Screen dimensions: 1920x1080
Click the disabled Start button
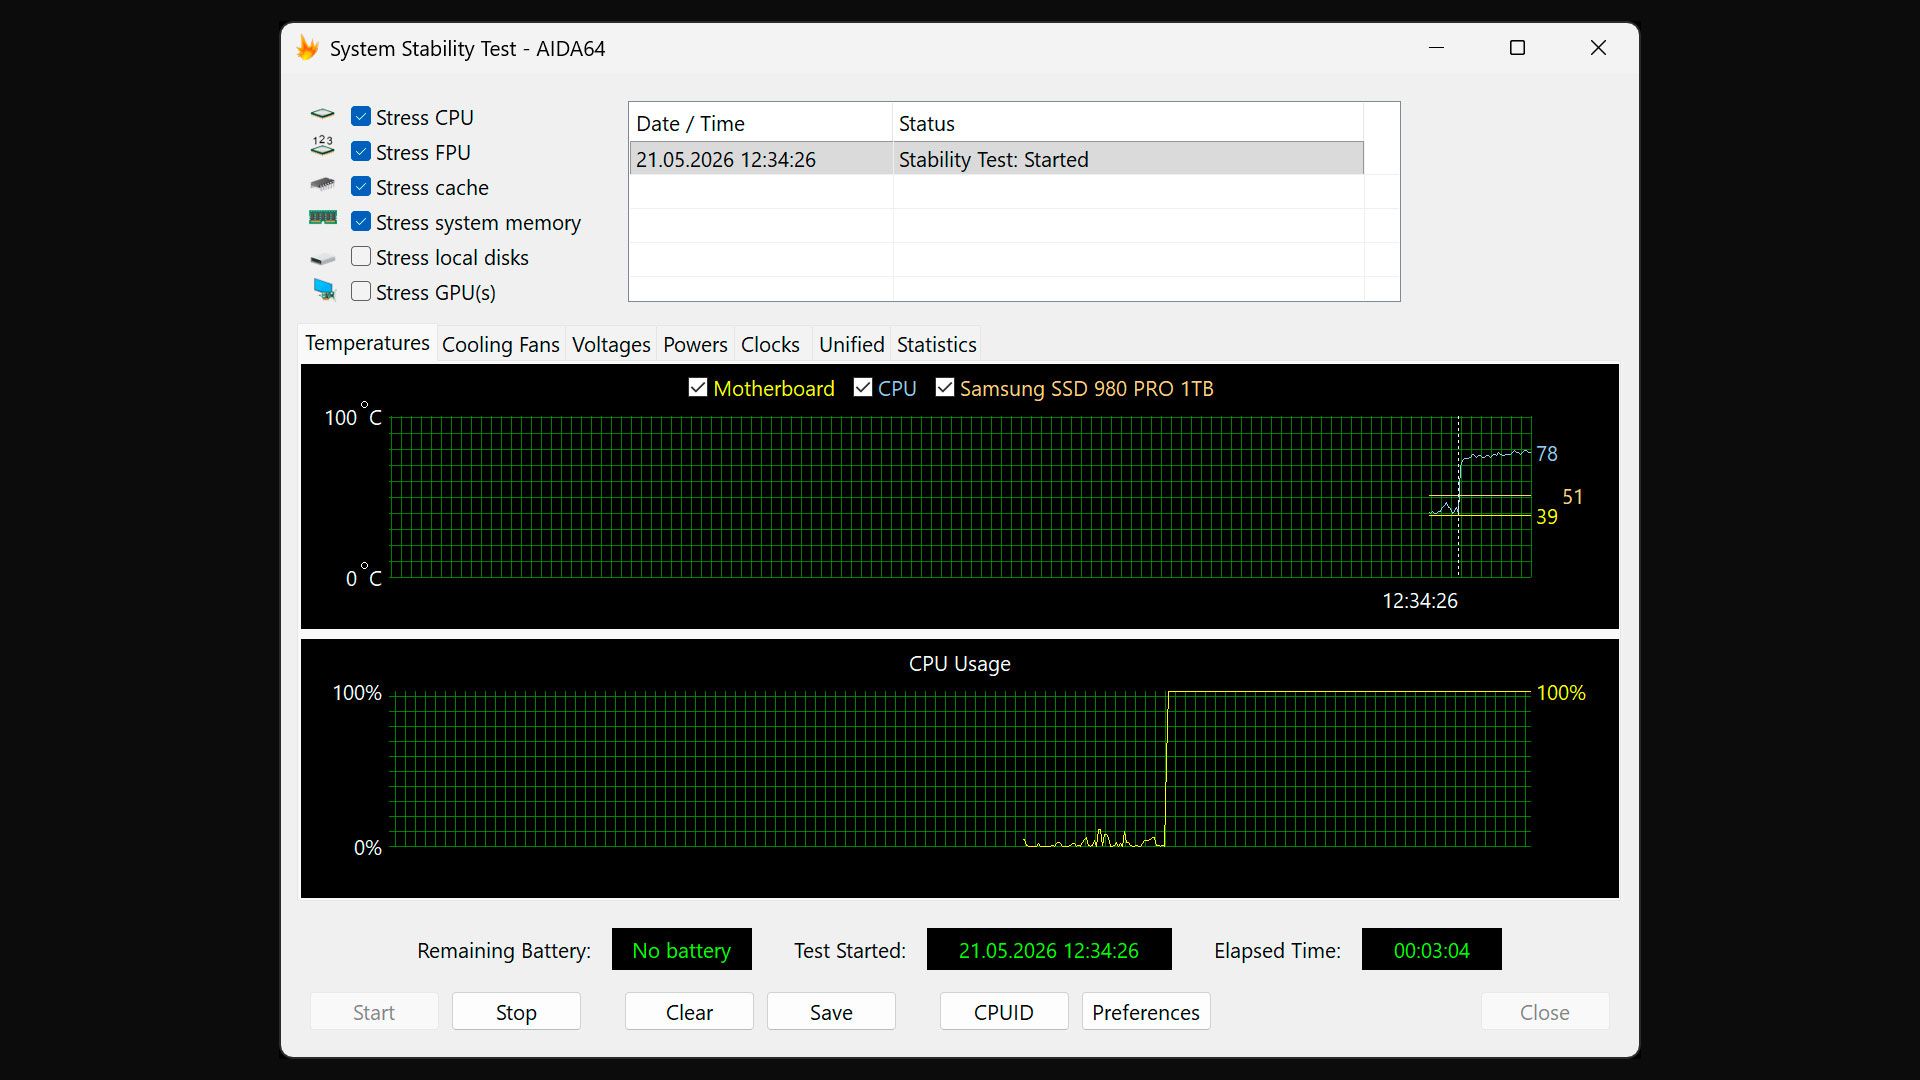pyautogui.click(x=374, y=1012)
